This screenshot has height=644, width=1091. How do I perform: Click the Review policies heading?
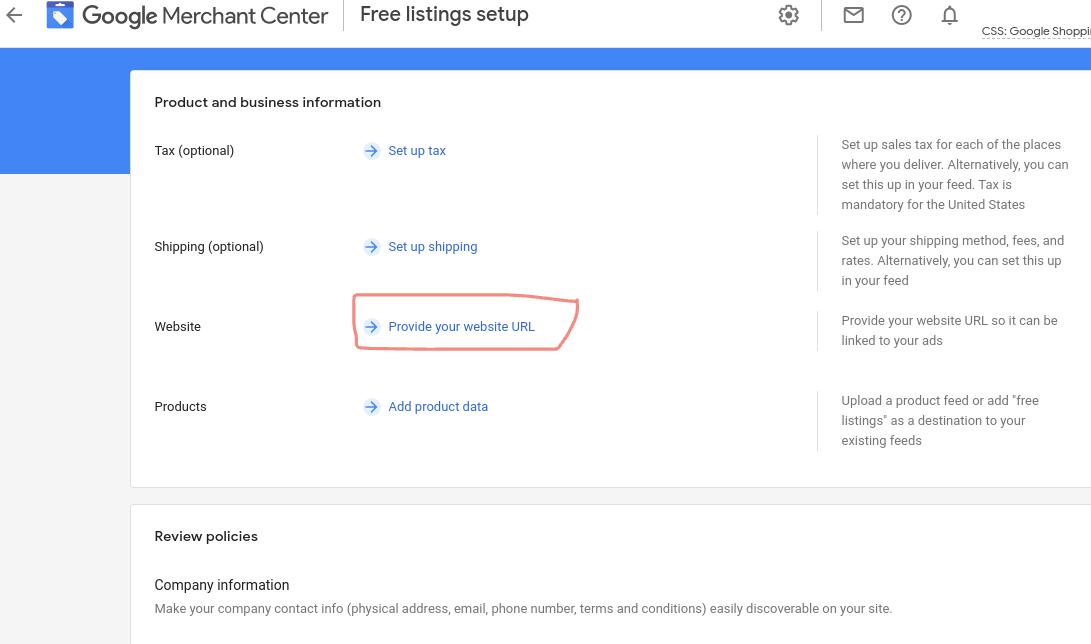[206, 537]
